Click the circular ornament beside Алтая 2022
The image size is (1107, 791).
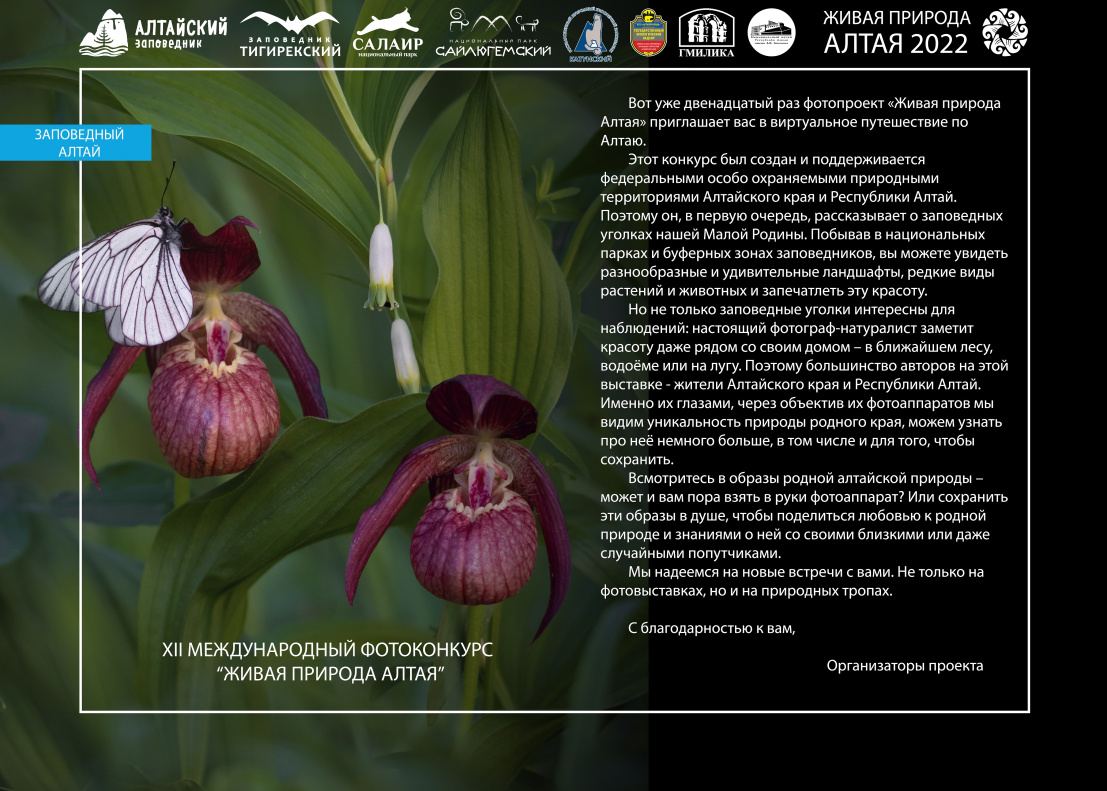(x=1003, y=32)
